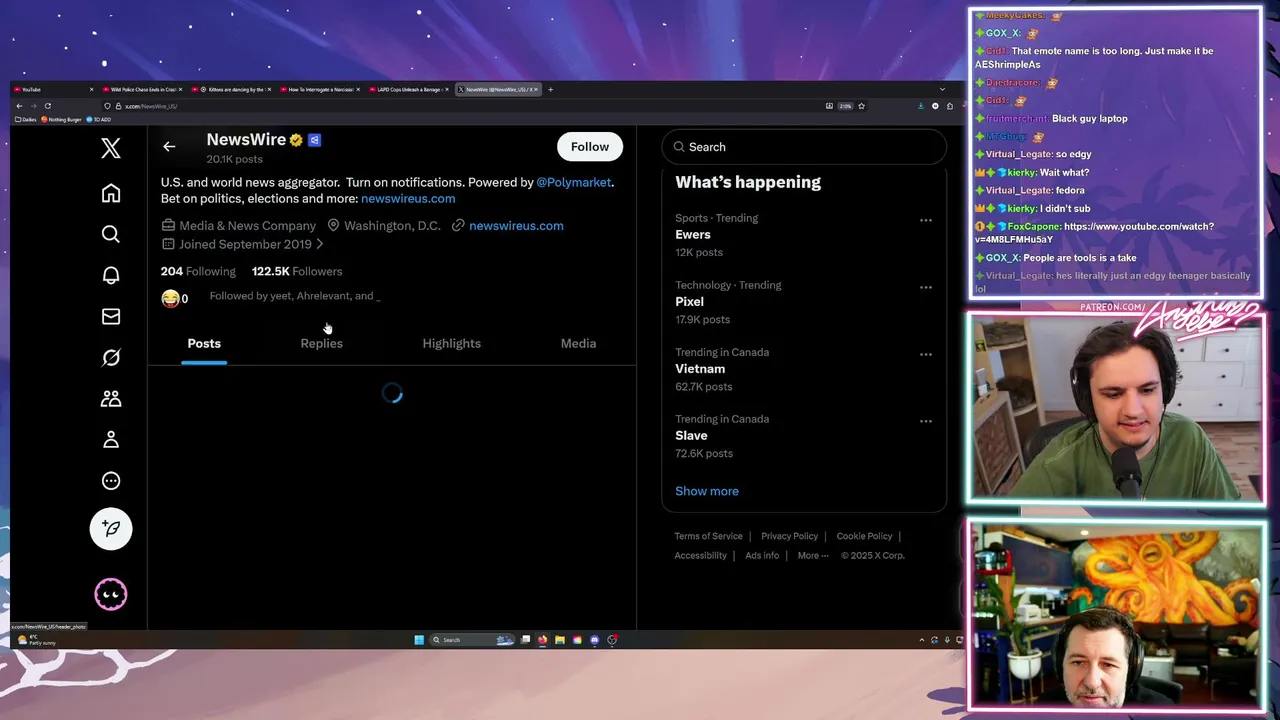This screenshot has height=720, width=1280.
Task: Click the Follow button
Action: coord(590,147)
